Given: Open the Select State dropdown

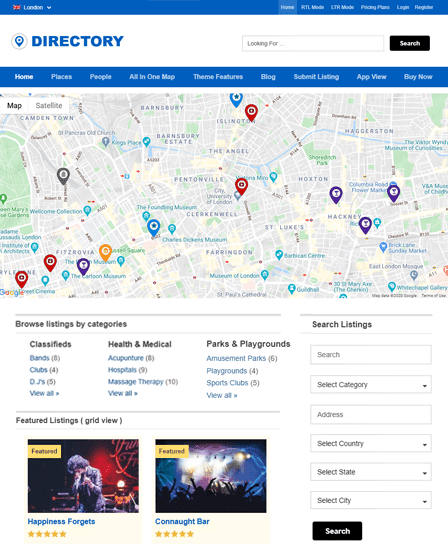Looking at the screenshot, I should coord(371,472).
